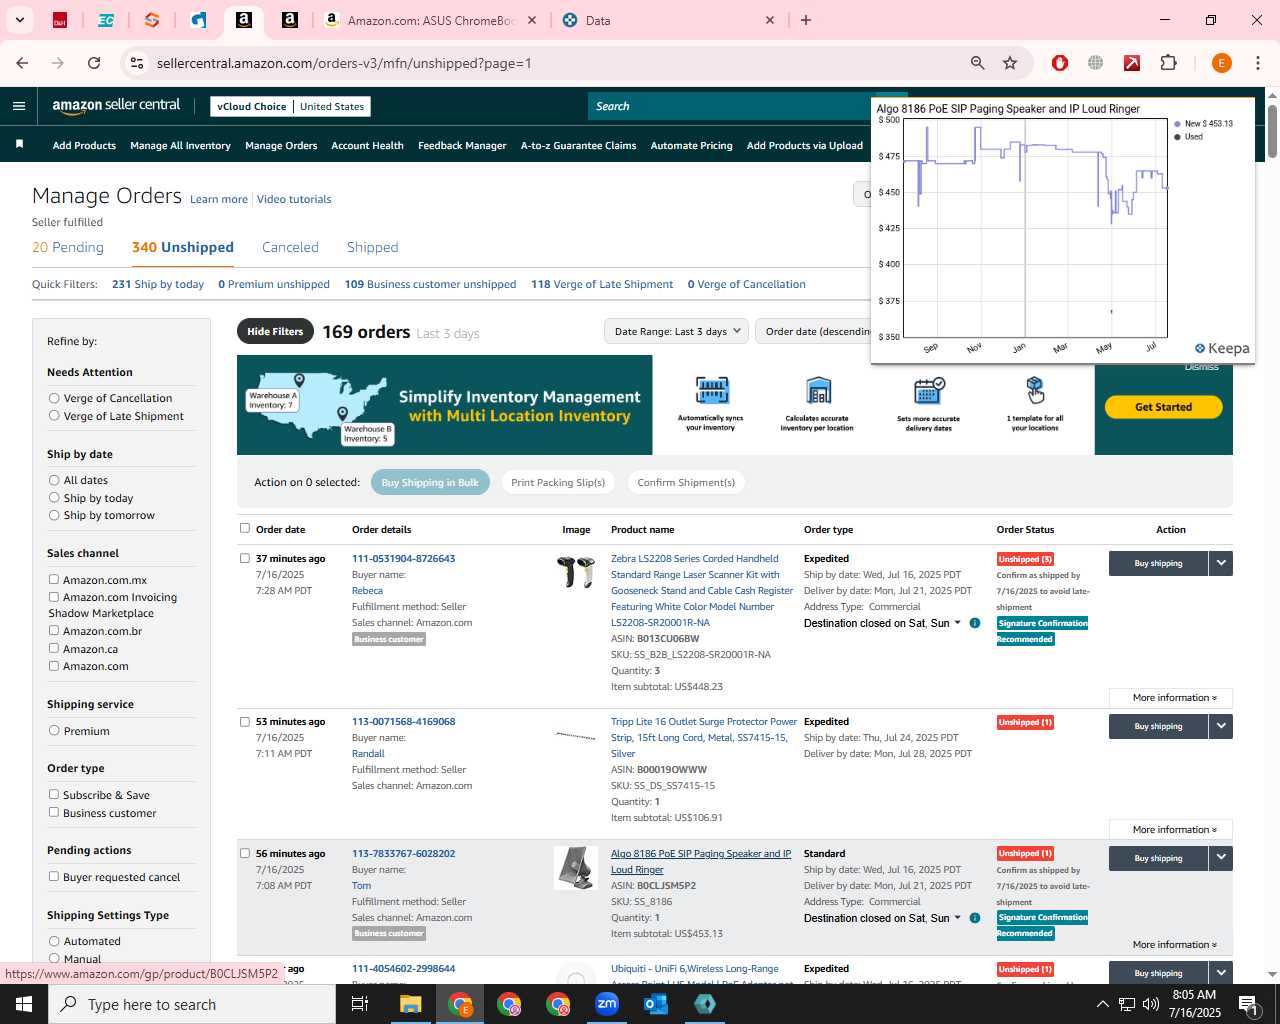Expand Buy shipping arrow for Tripp Lite order

pos(1221,726)
